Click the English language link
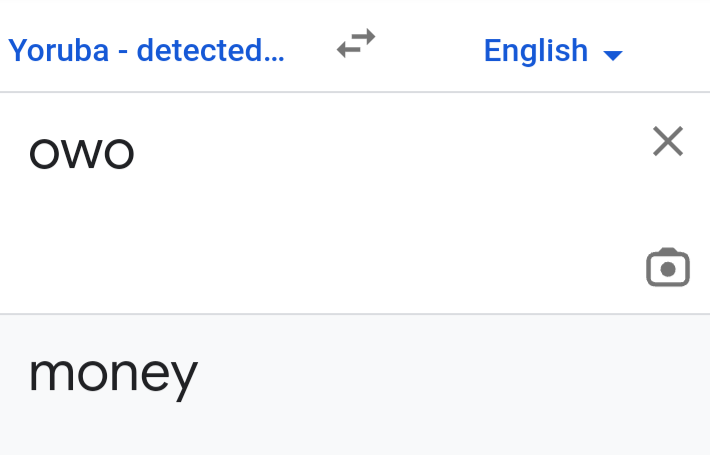This screenshot has height=455, width=710. tap(536, 50)
